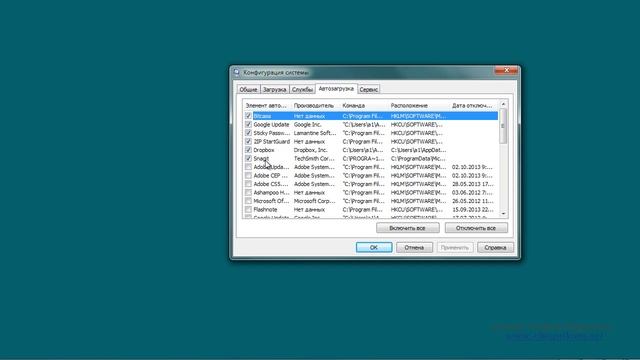Image resolution: width=640 pixels, height=360 pixels.
Task: Click the C:\Users\a1\AppDat... location cell
Action: tap(418, 150)
